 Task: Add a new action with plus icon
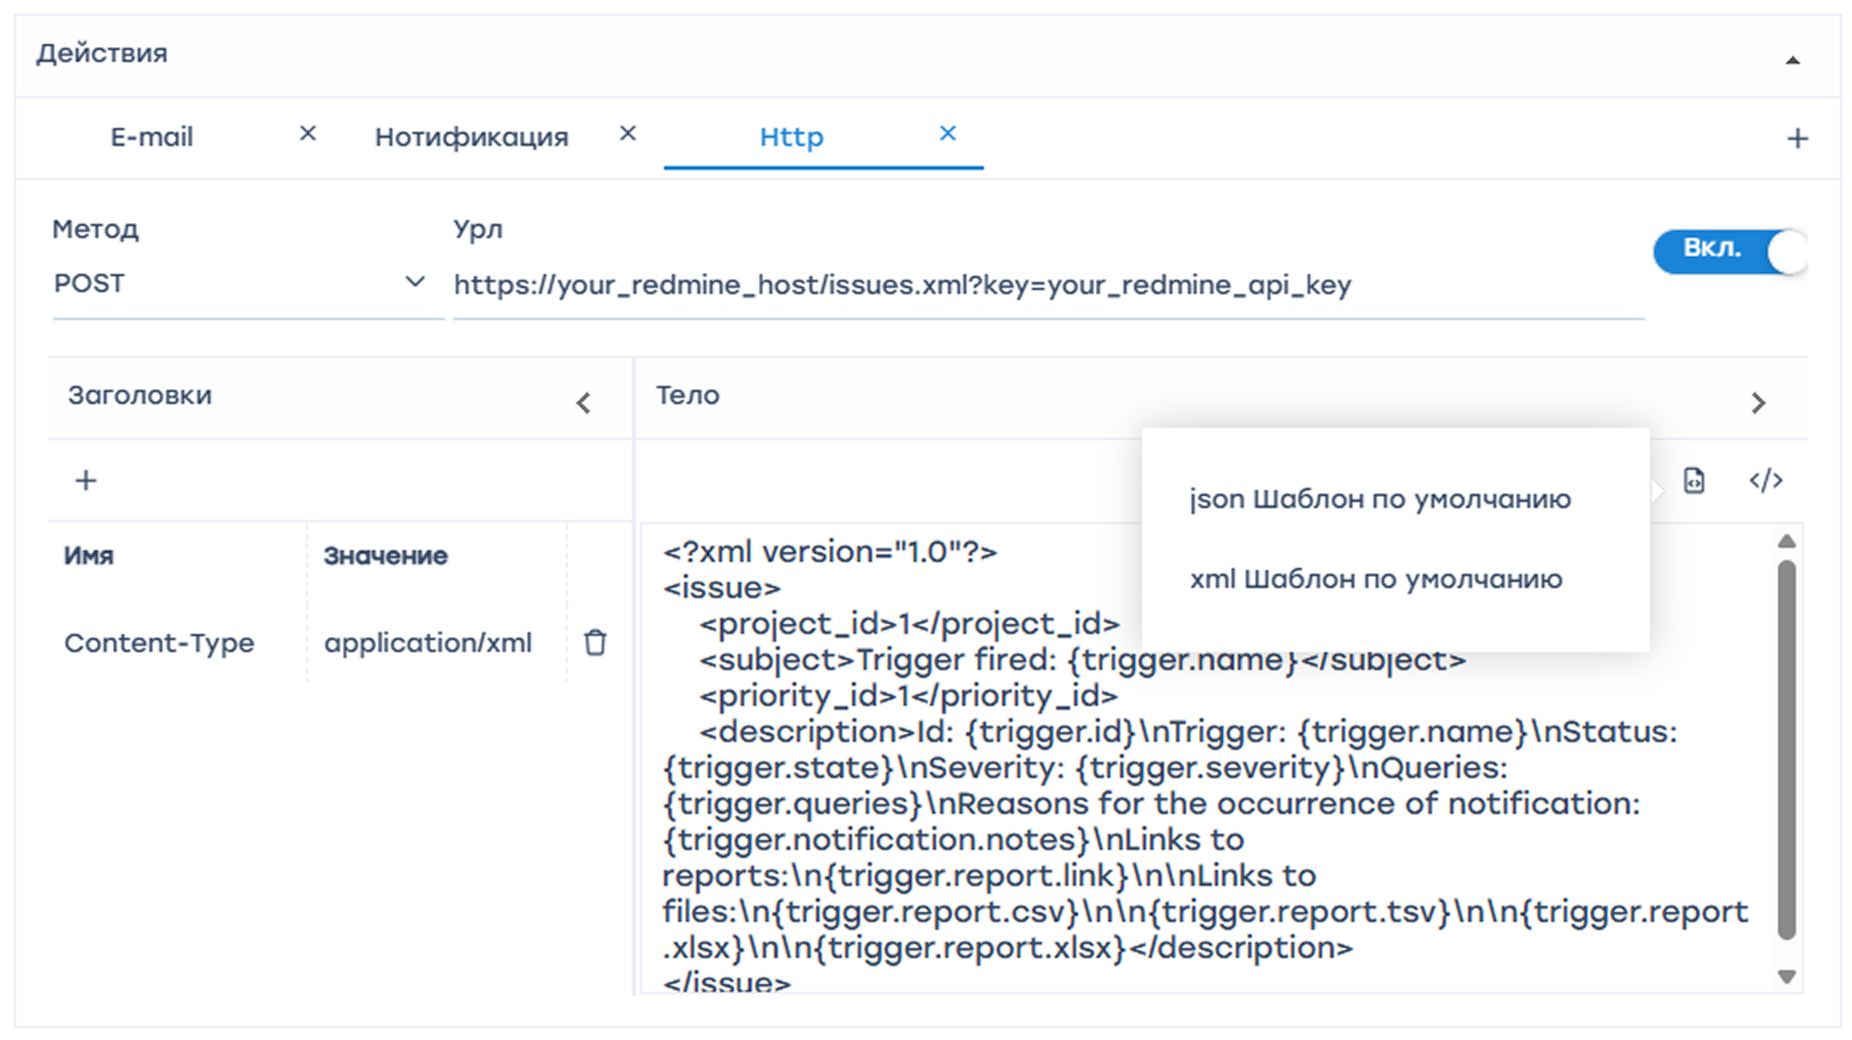[1797, 139]
